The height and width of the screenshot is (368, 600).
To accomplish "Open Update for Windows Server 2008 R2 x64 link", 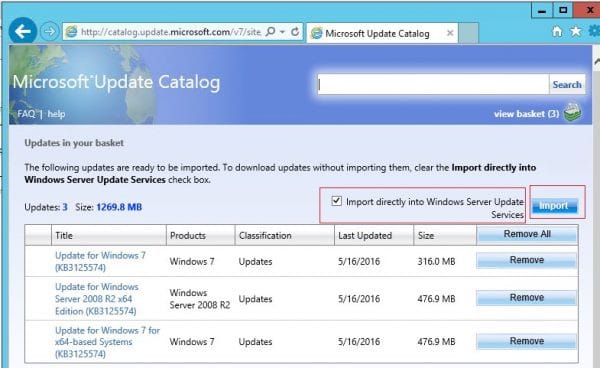I will coord(97,299).
